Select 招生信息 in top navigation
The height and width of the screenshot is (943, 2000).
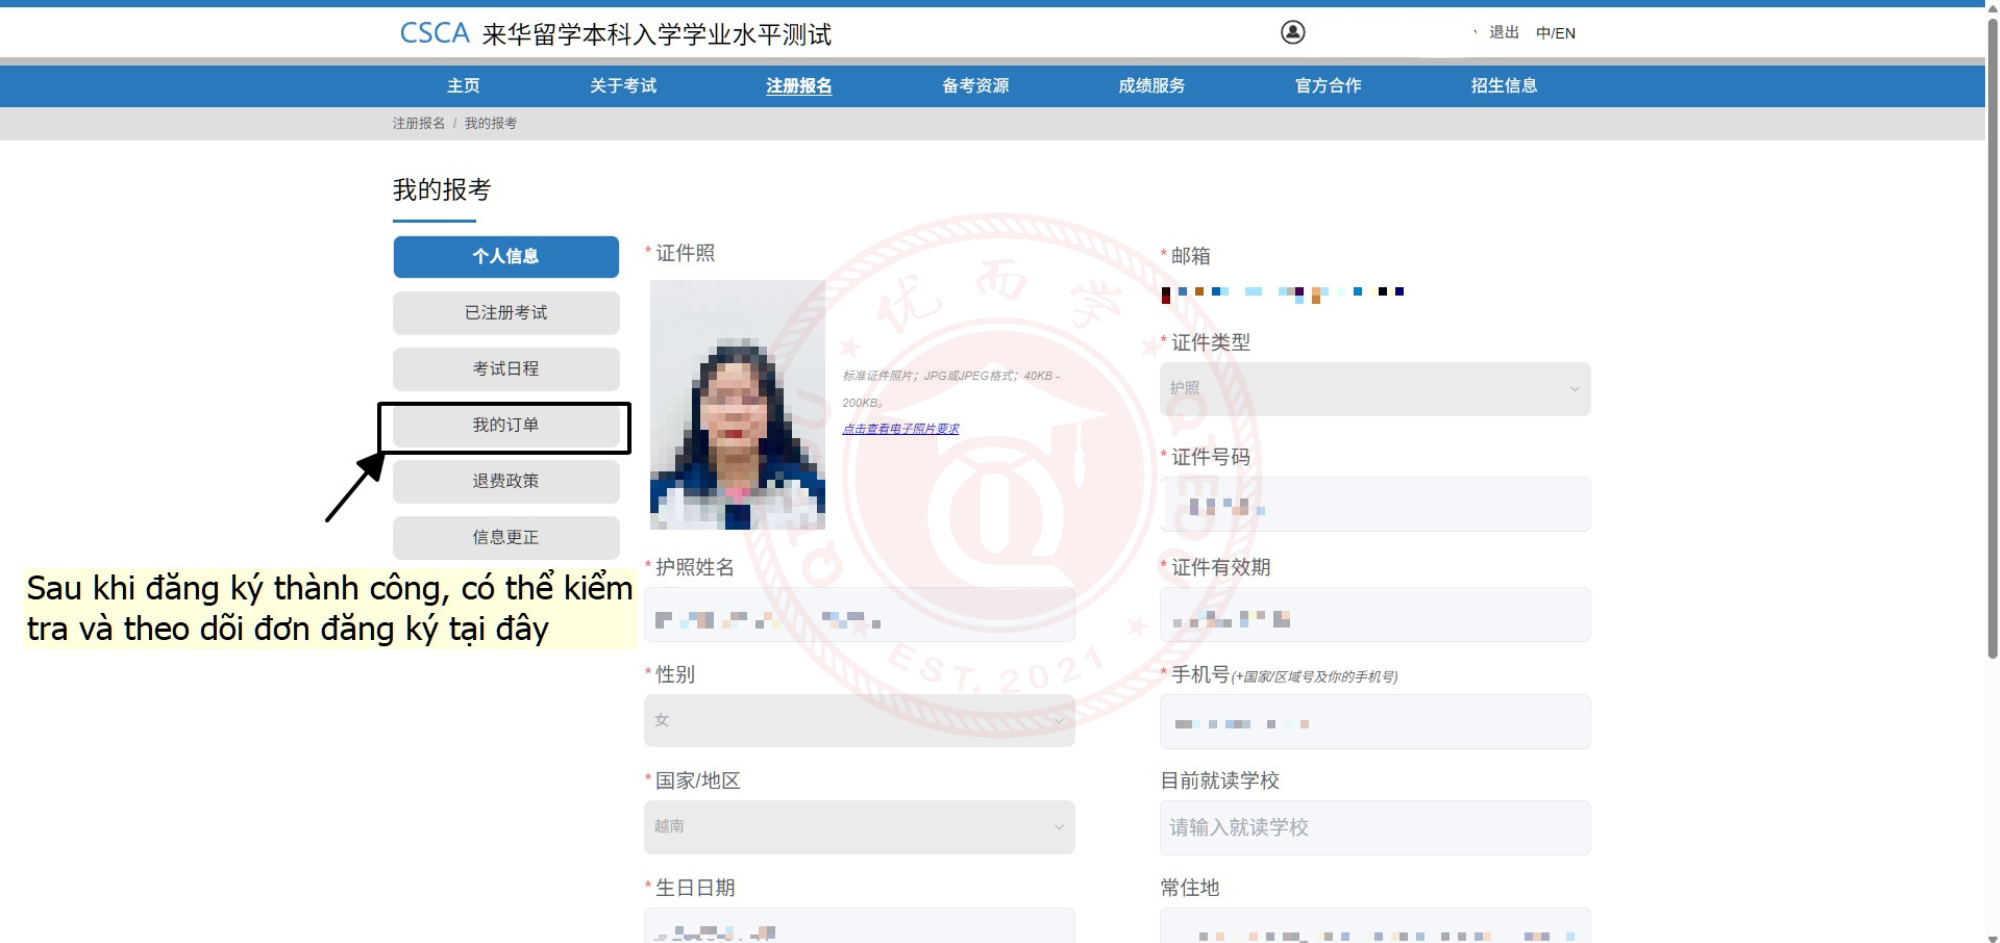tap(1503, 86)
